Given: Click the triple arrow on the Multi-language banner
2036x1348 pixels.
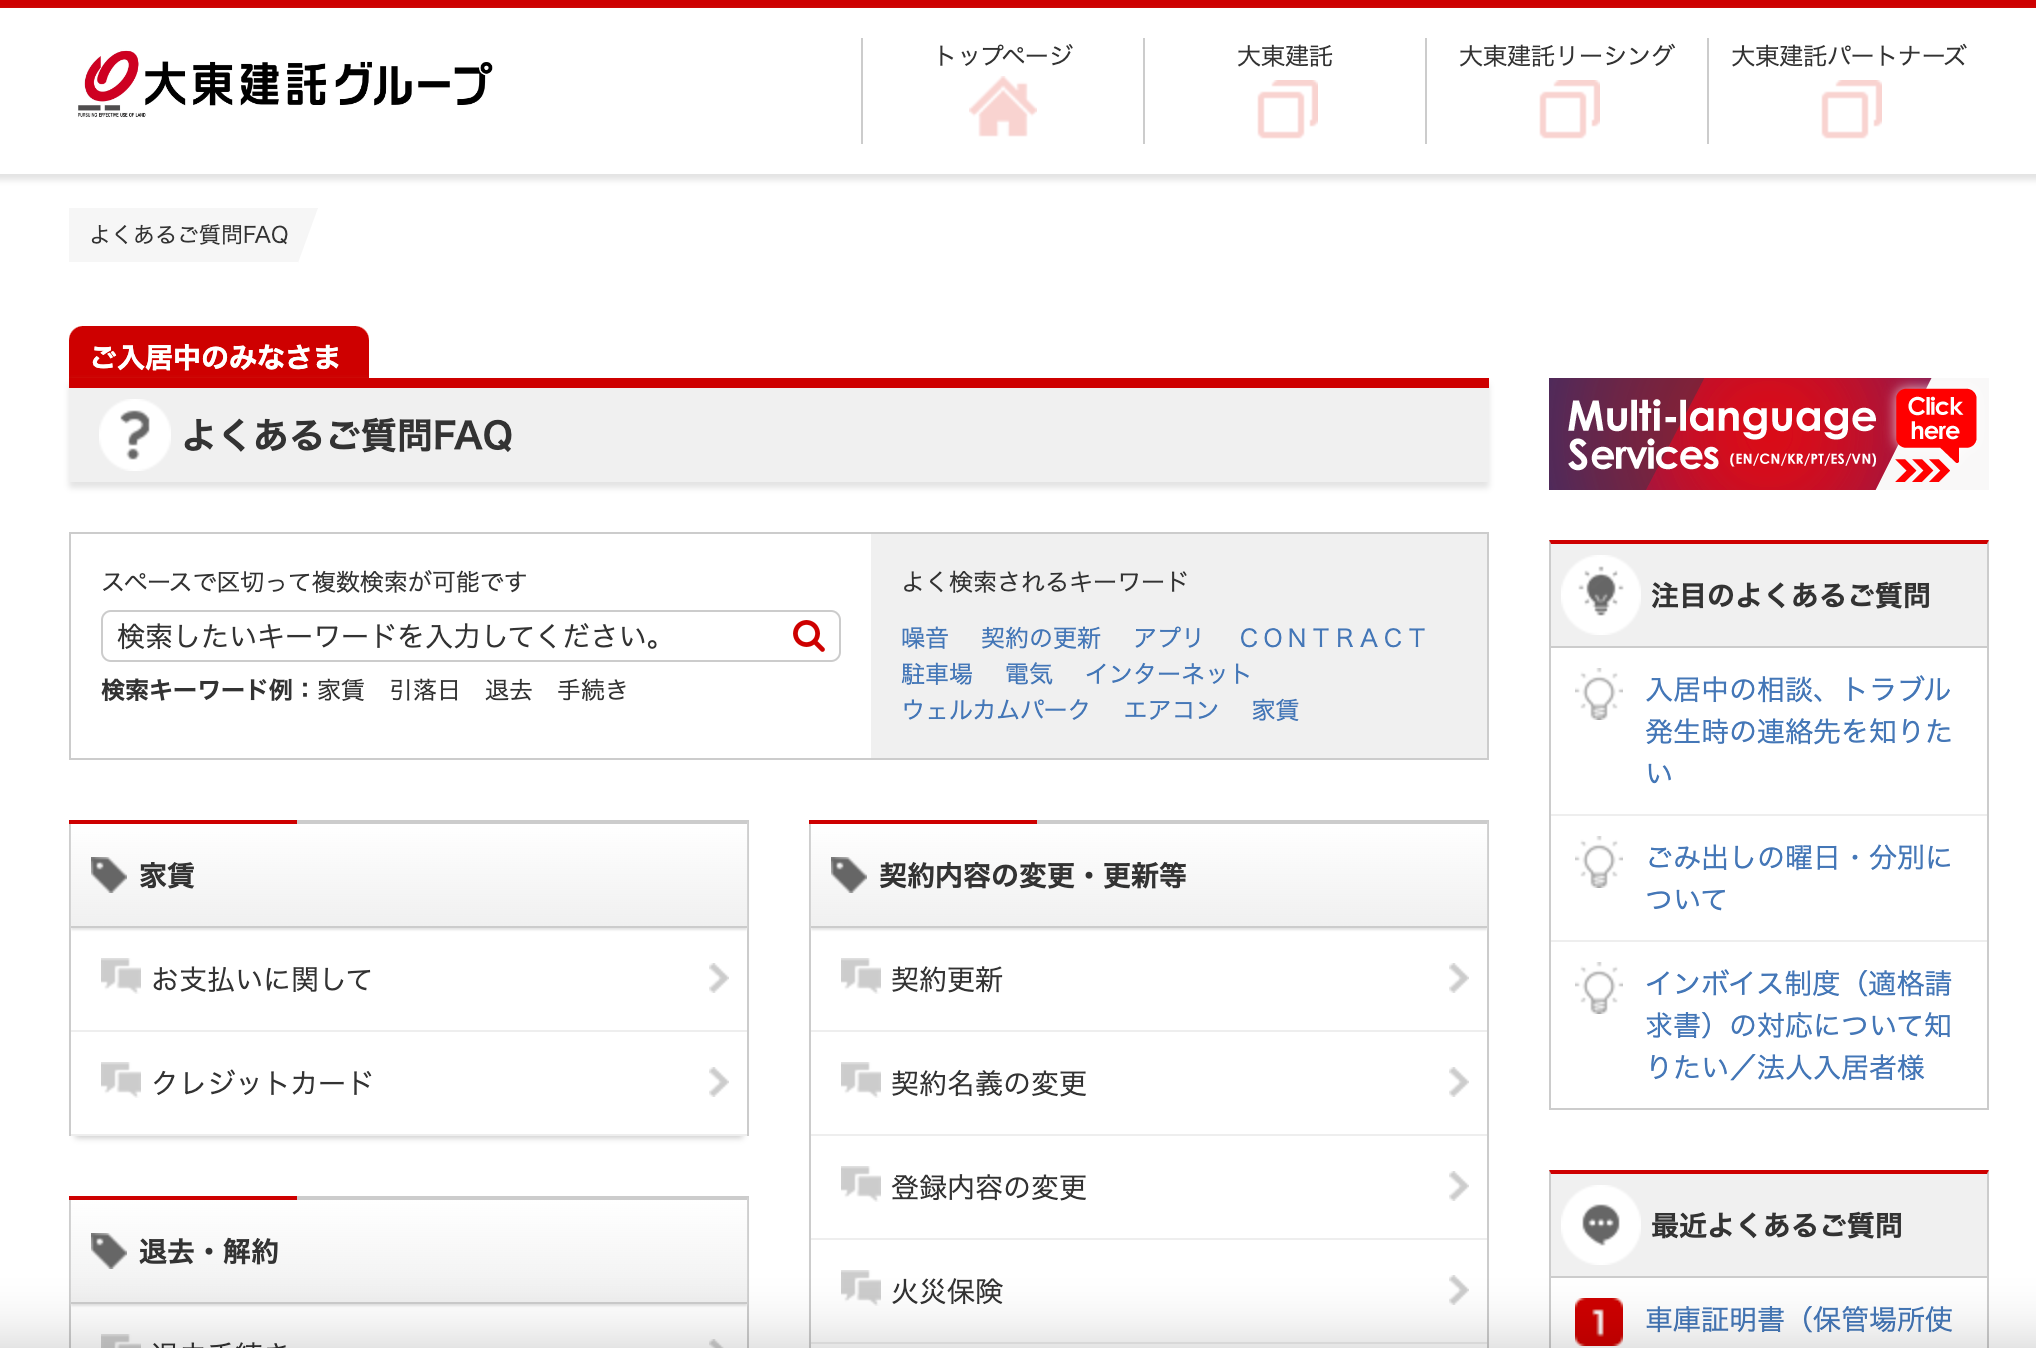Looking at the screenshot, I should [x=1921, y=470].
